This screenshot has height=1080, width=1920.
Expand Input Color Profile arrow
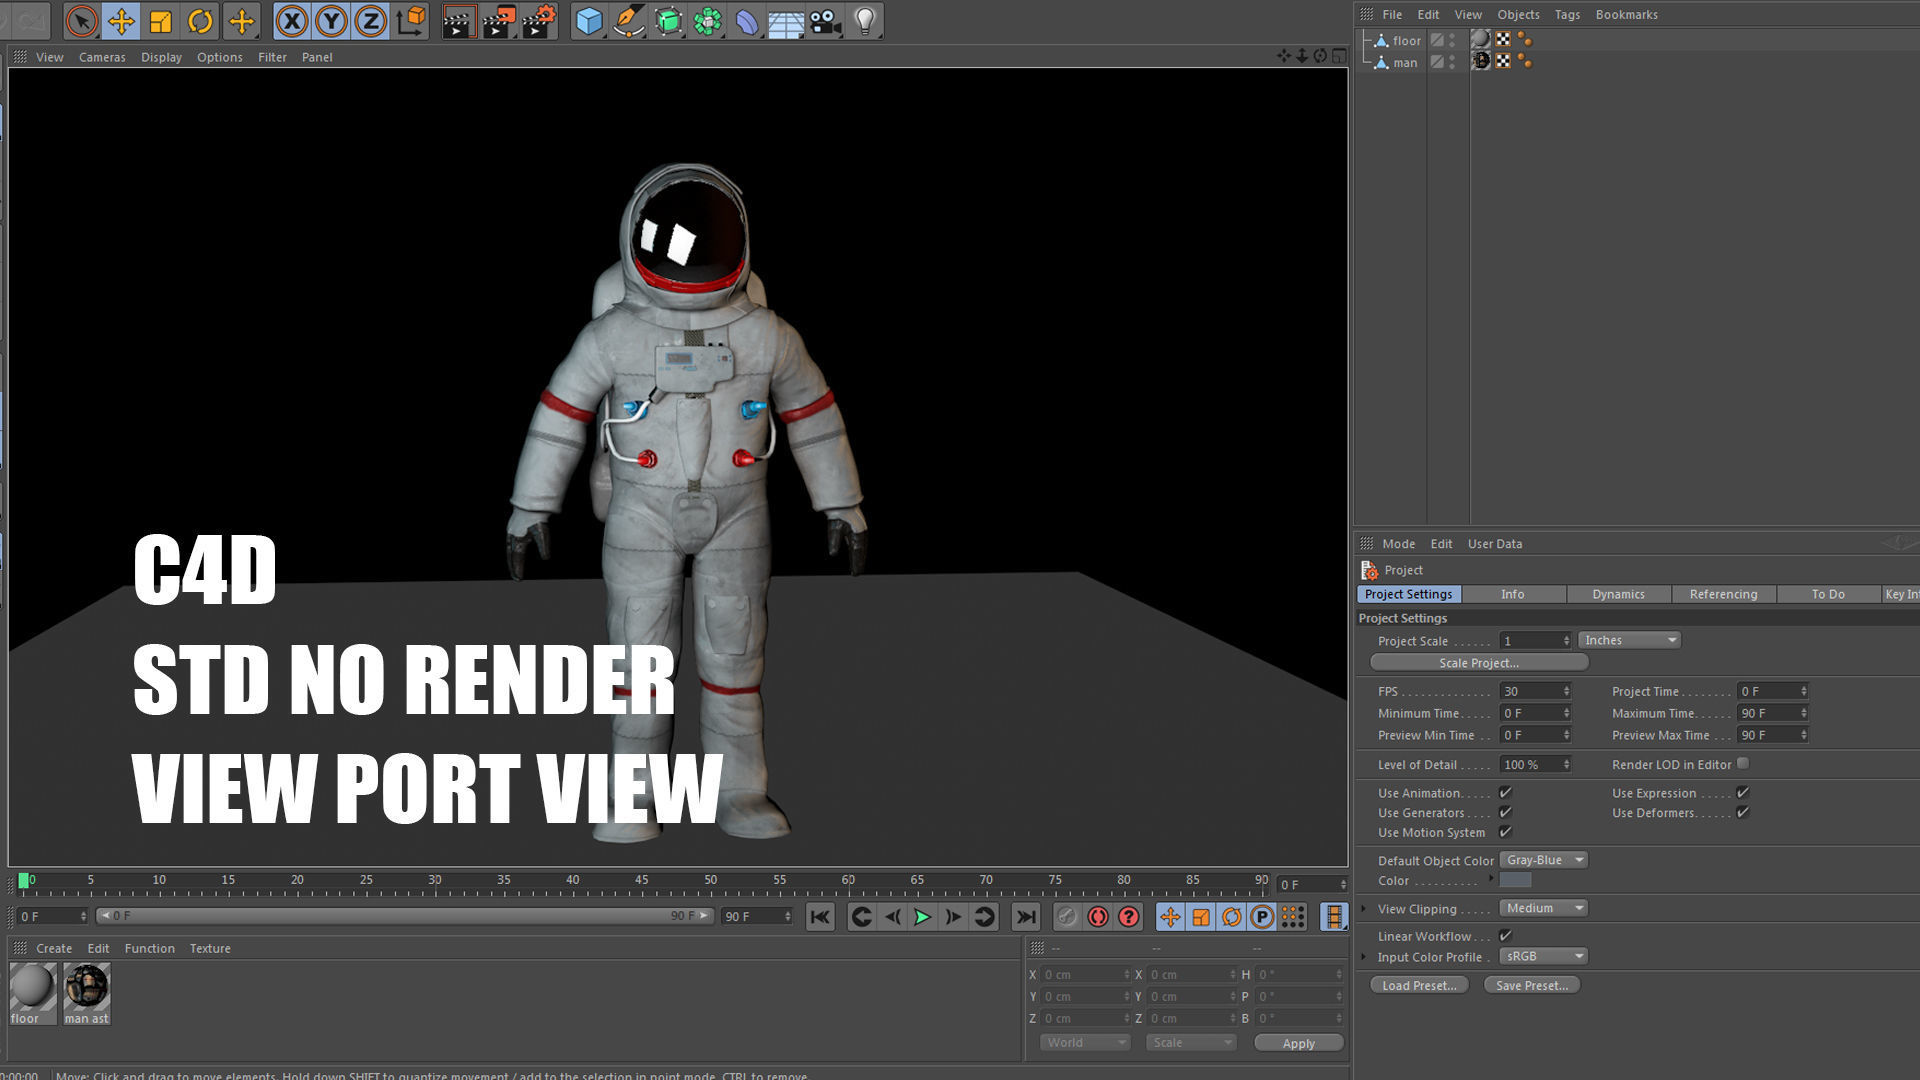1364,956
